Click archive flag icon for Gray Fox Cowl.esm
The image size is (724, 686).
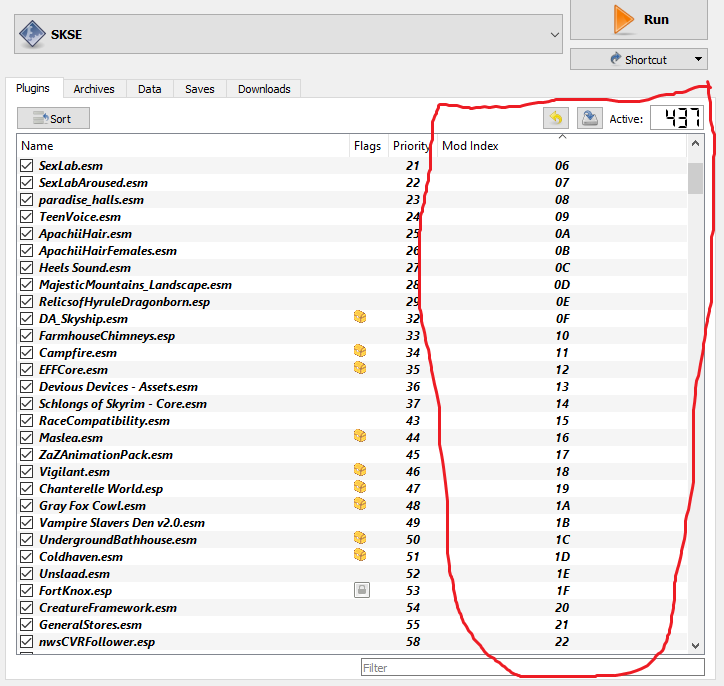click(360, 505)
